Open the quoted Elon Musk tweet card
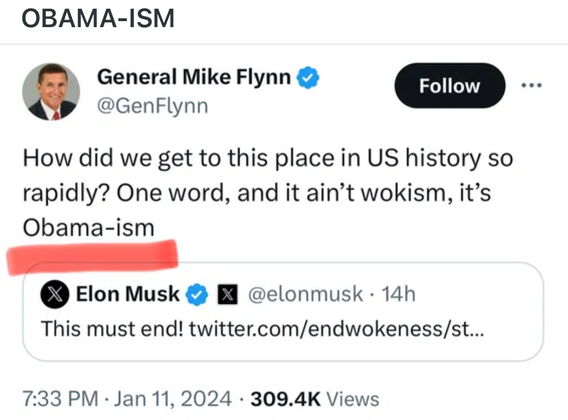 283,311
